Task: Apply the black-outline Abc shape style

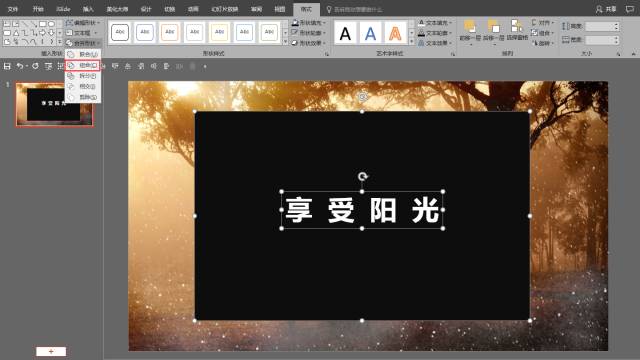Action: point(120,32)
